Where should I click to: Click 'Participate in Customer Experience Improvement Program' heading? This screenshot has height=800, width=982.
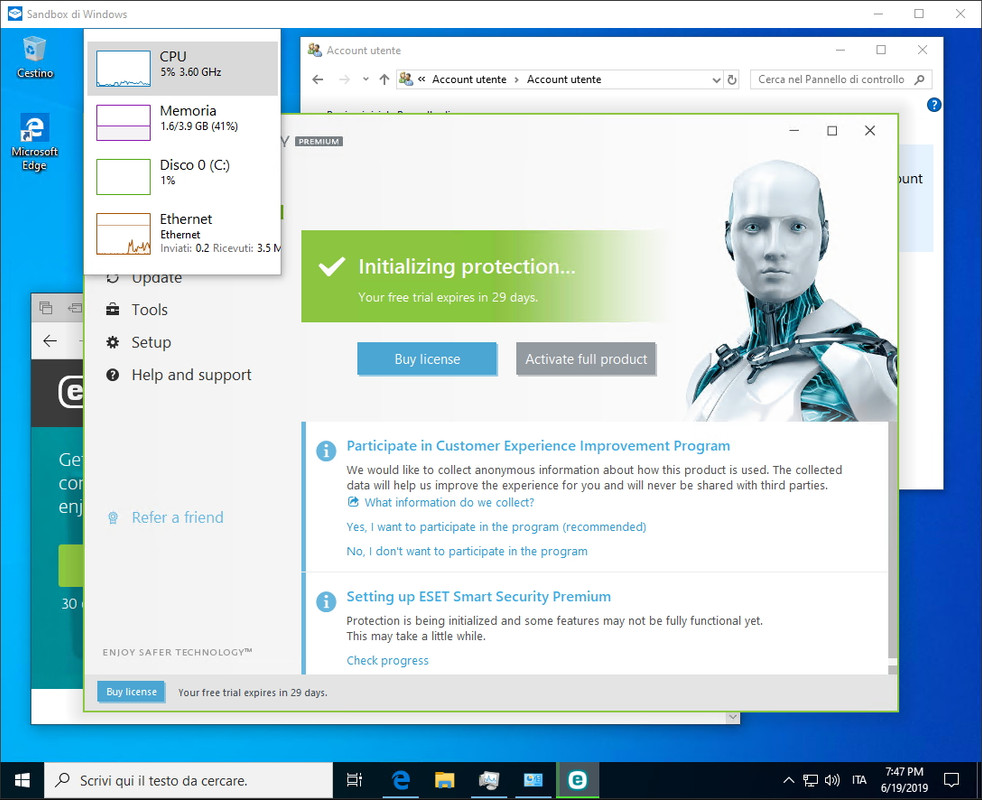(538, 446)
